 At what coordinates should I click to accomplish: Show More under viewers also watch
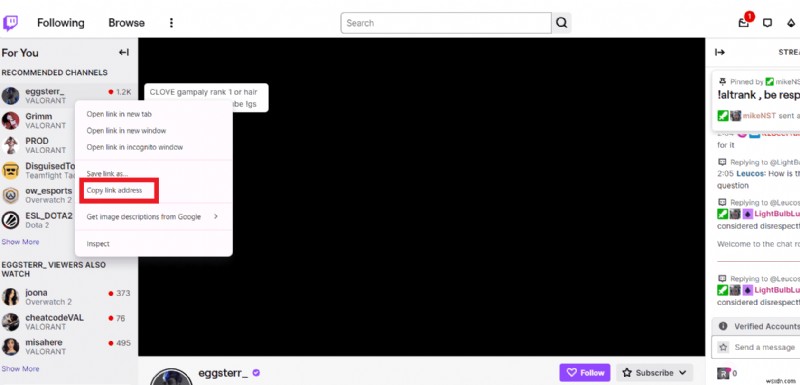click(x=20, y=369)
